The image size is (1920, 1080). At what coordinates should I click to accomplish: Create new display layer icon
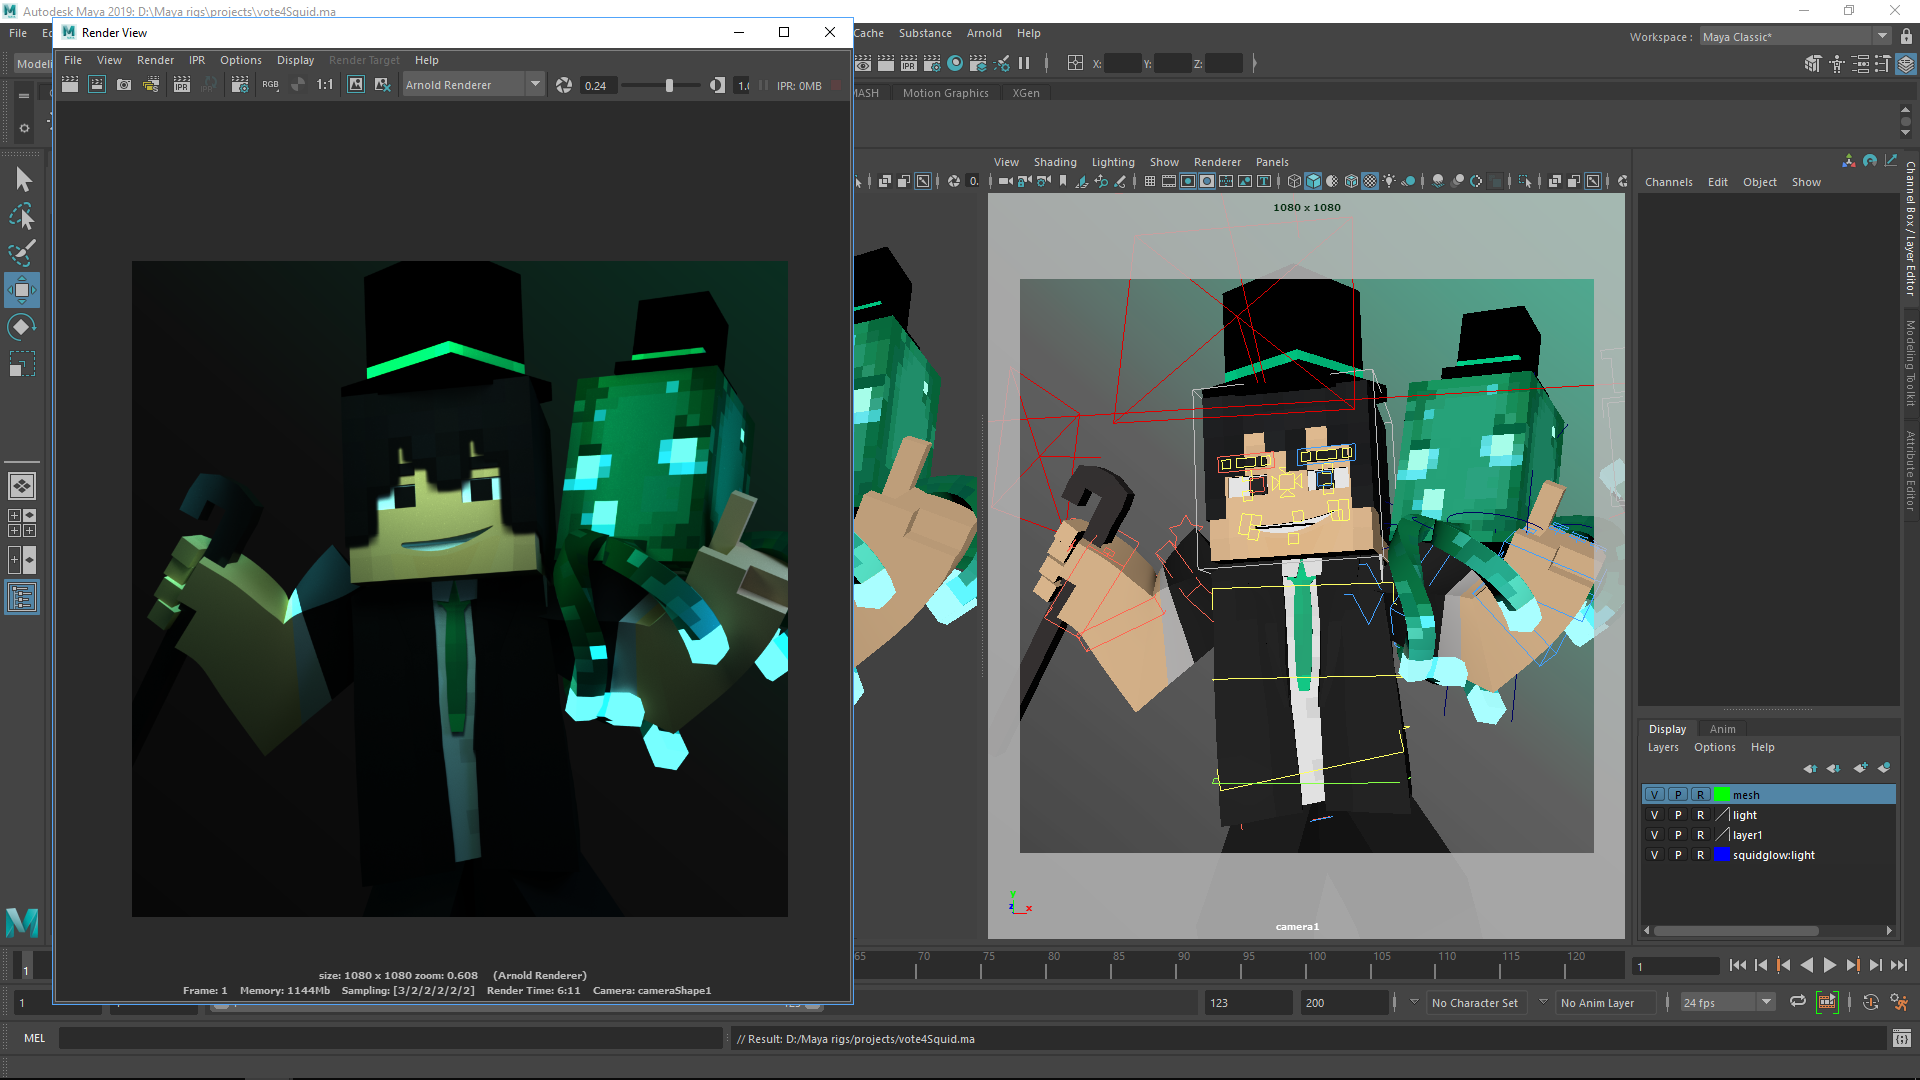[x=1859, y=768]
